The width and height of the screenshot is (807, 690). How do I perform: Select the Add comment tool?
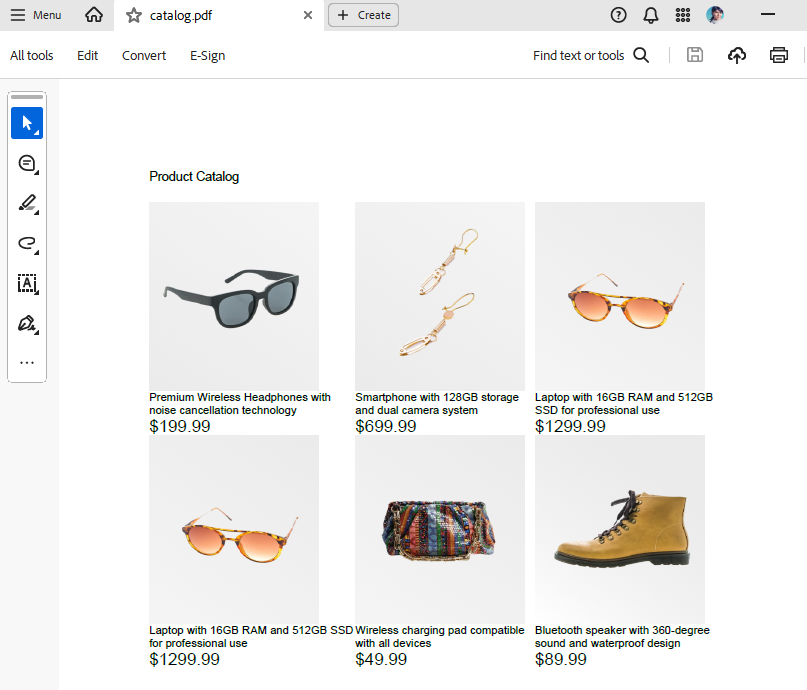click(27, 163)
